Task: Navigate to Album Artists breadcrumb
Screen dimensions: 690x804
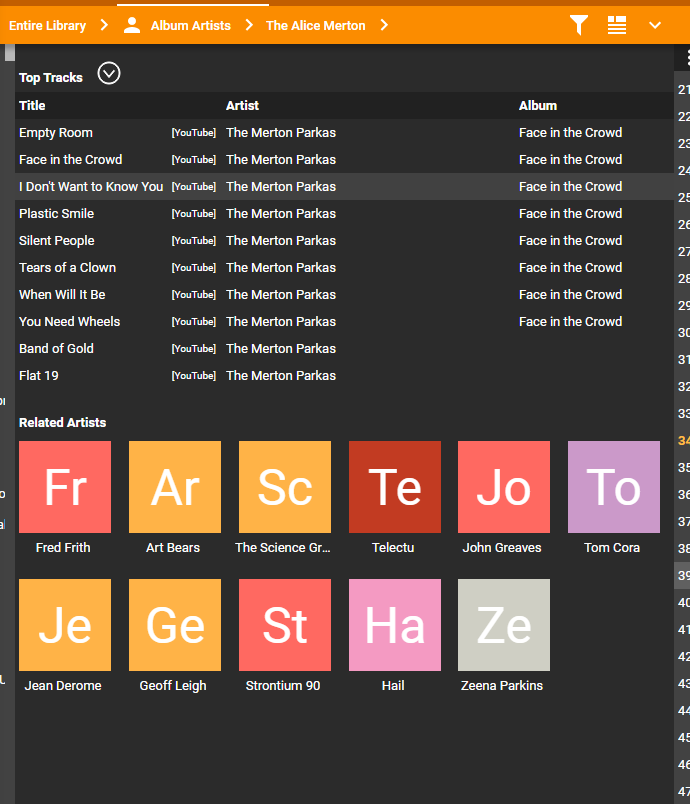Action: tap(190, 25)
